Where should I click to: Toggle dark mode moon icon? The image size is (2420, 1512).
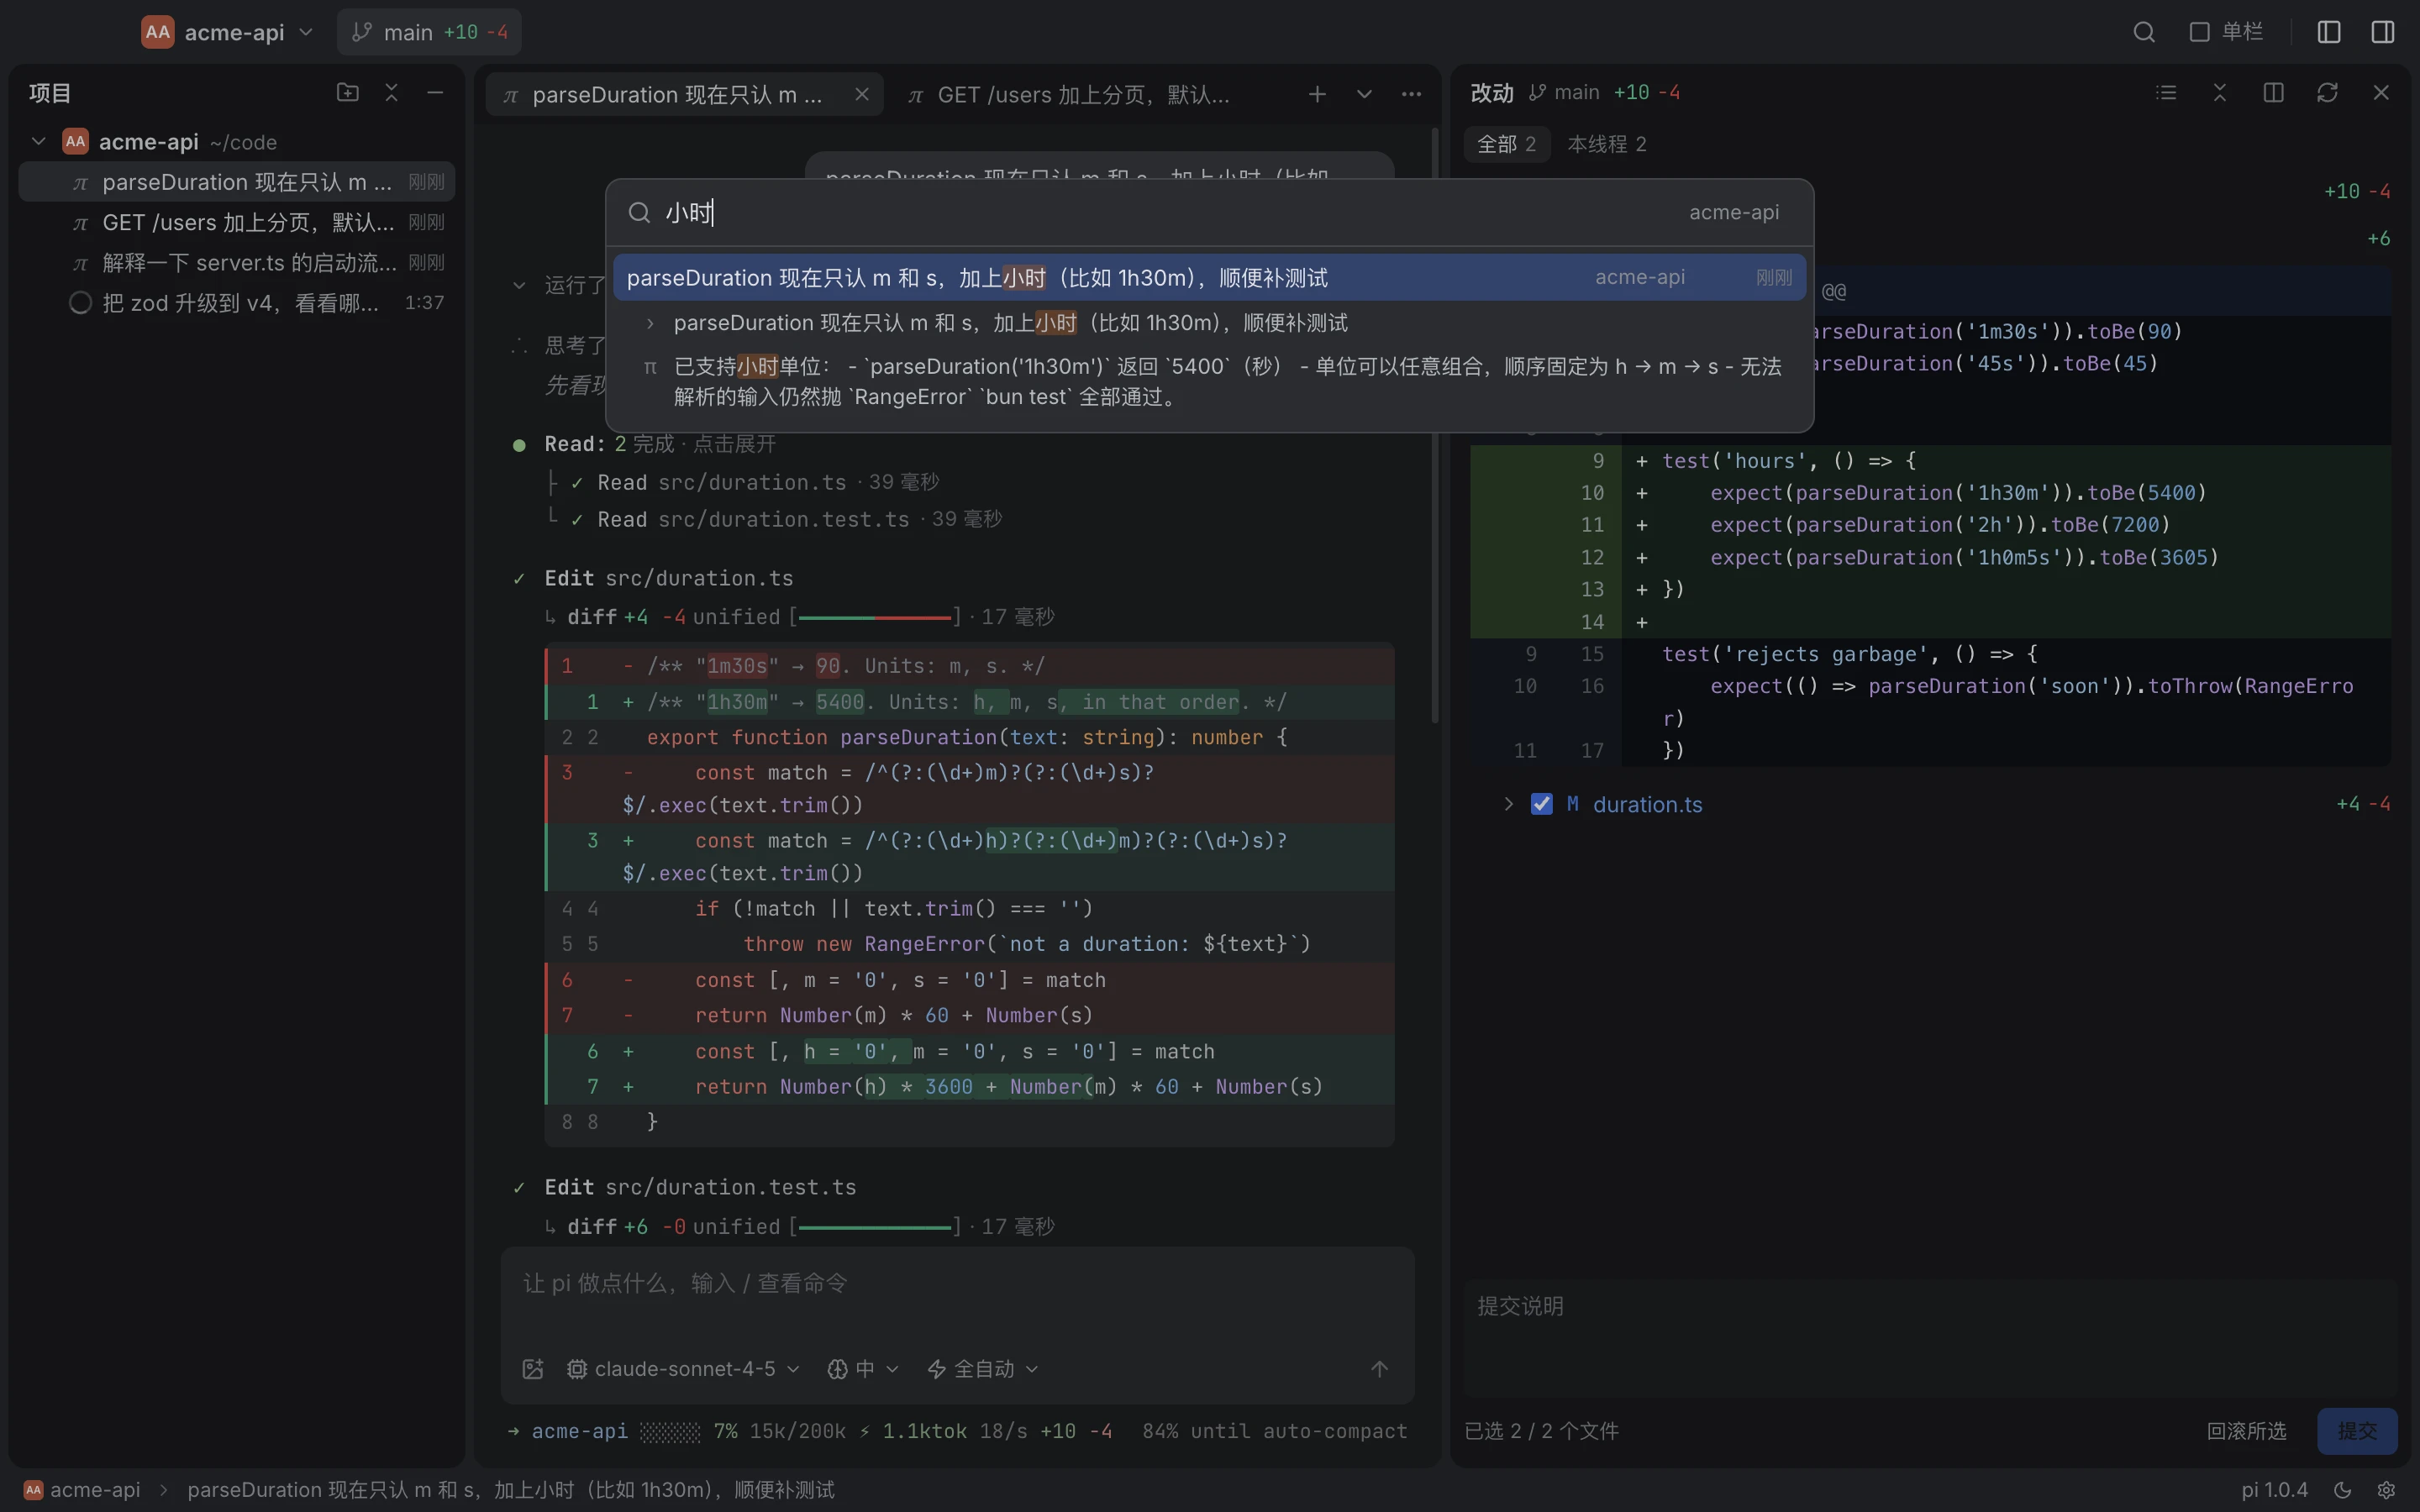2342,1490
